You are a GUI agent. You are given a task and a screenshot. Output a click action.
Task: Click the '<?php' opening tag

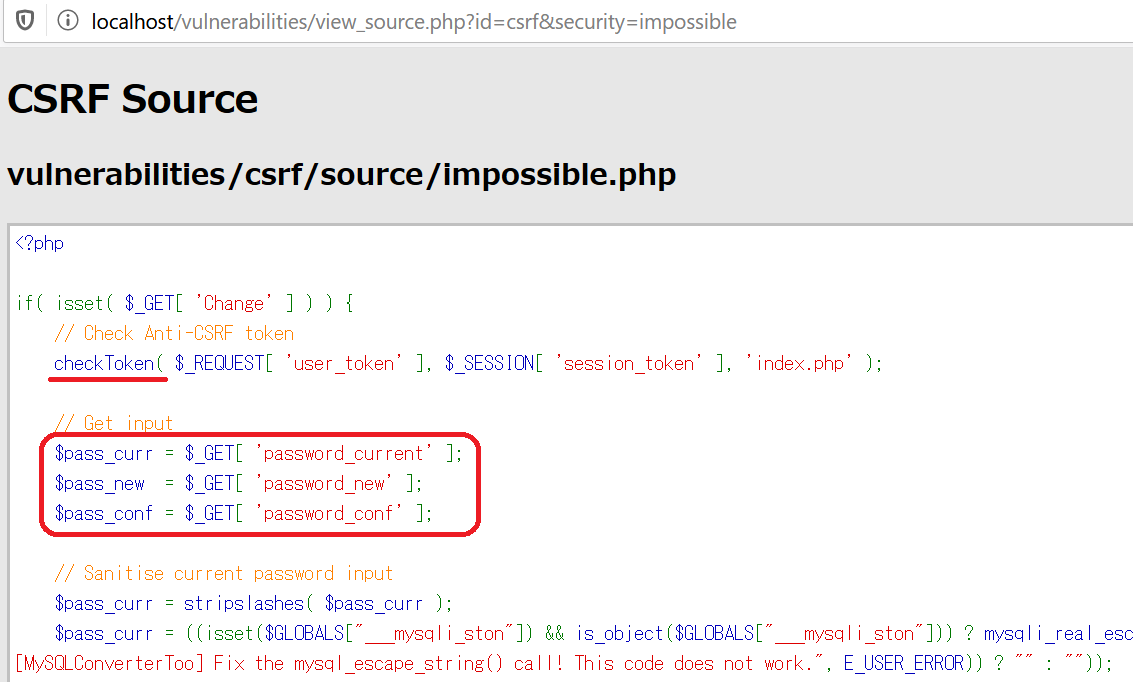tap(39, 243)
